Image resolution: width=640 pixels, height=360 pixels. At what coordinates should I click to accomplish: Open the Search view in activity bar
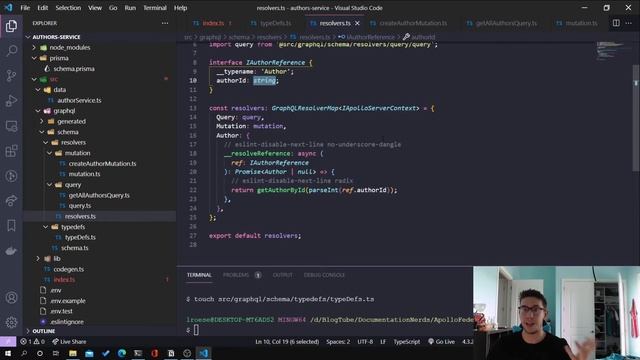(11, 51)
